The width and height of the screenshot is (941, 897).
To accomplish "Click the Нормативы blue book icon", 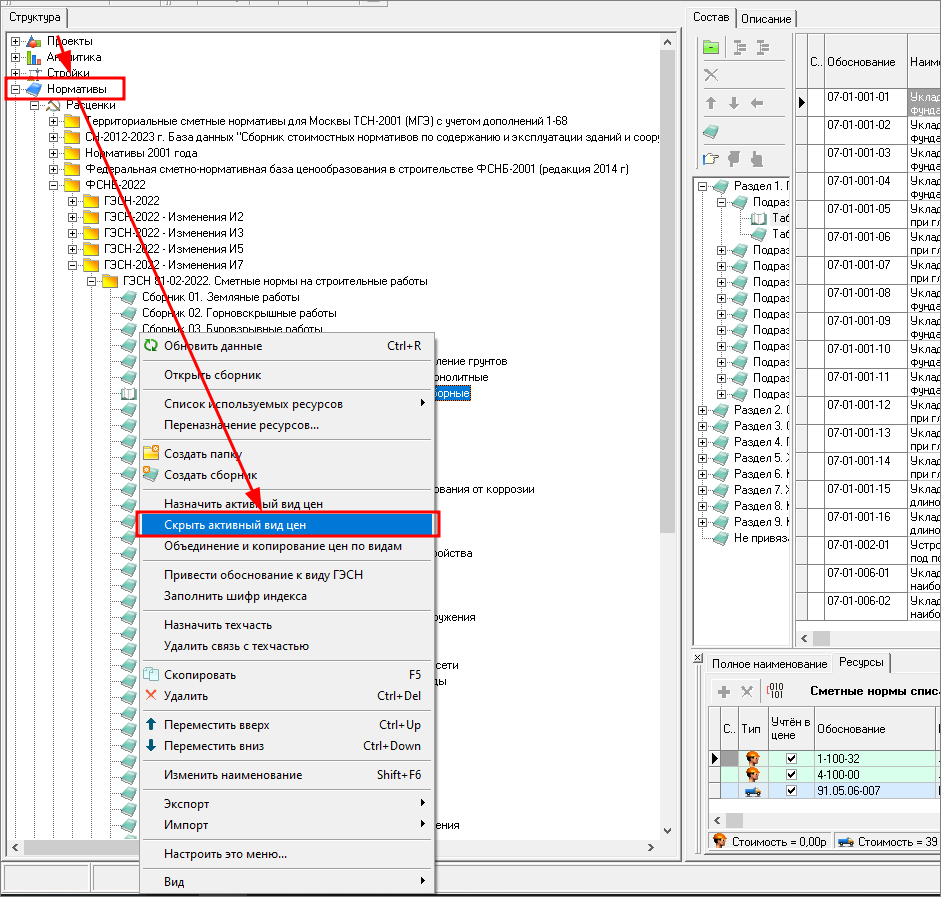I will tap(34, 89).
